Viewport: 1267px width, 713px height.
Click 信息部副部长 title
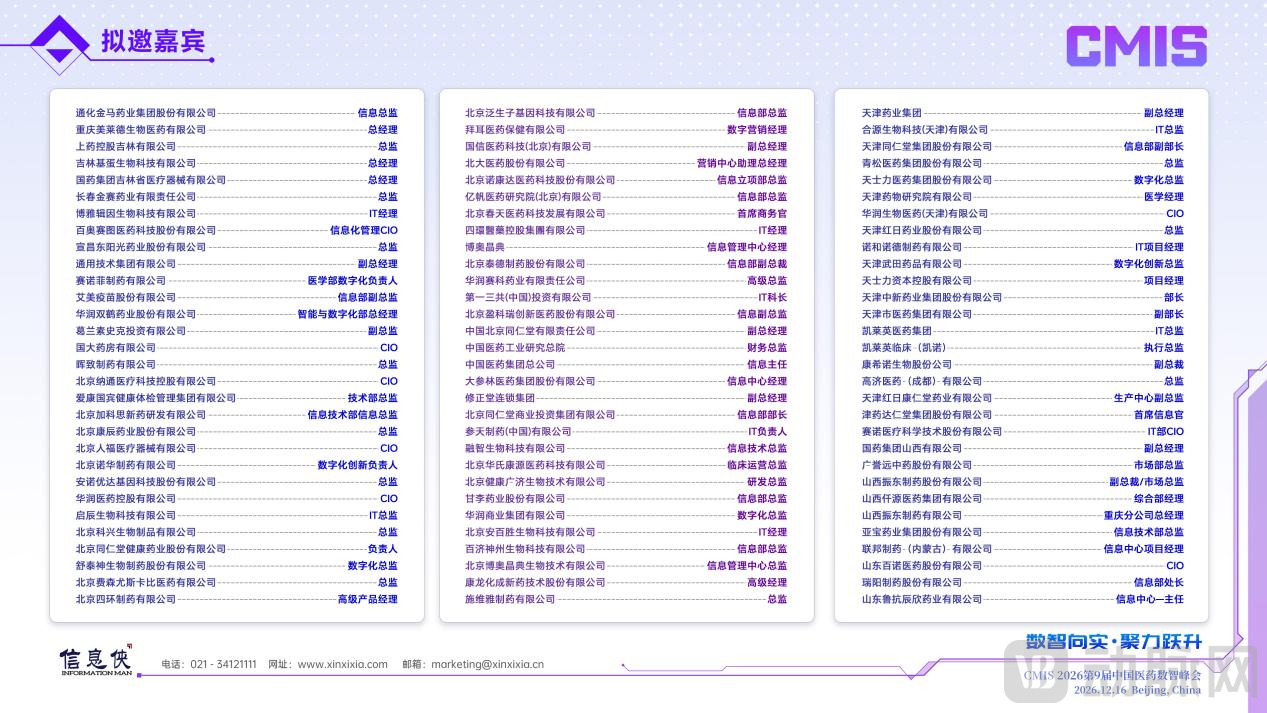coord(1154,147)
